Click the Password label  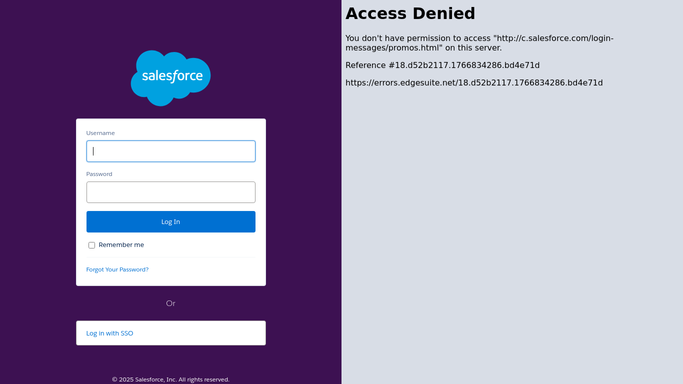coord(99,174)
